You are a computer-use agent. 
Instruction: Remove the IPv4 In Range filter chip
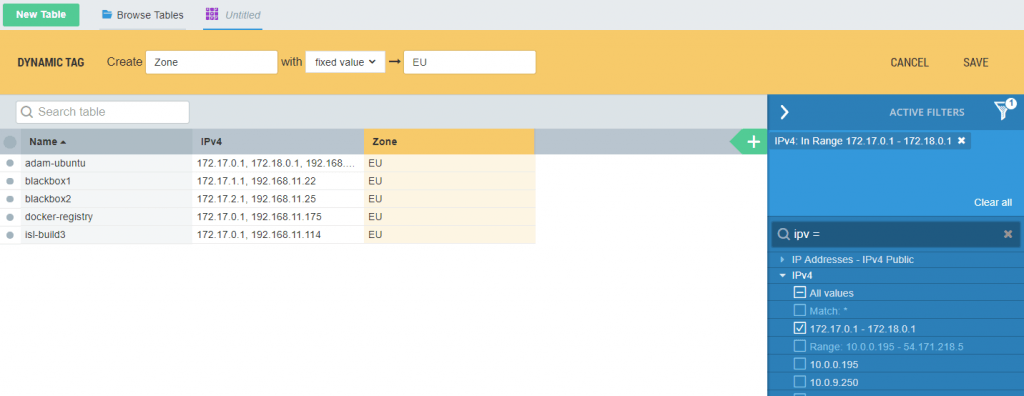(961, 140)
